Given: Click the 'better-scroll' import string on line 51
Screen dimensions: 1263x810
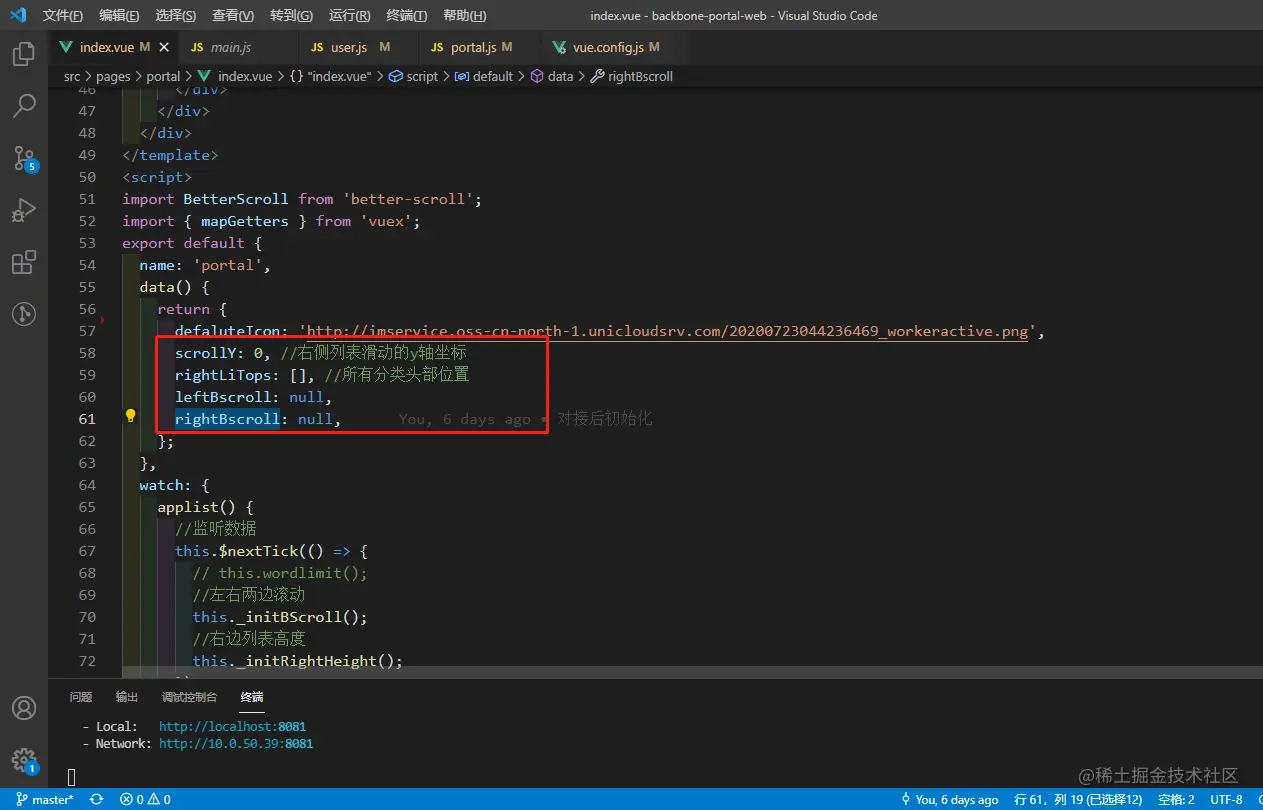Looking at the screenshot, I should 408,199.
